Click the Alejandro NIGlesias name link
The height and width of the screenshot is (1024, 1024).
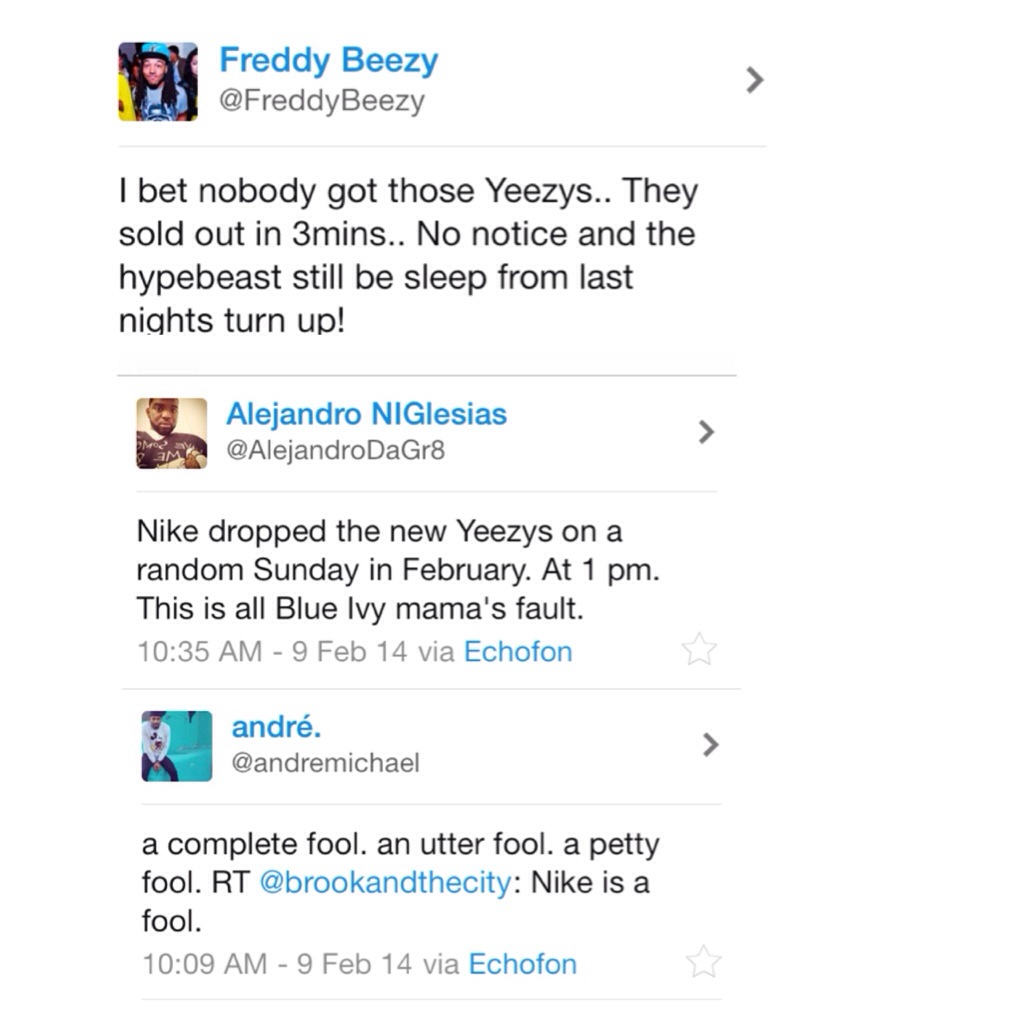coord(366,413)
